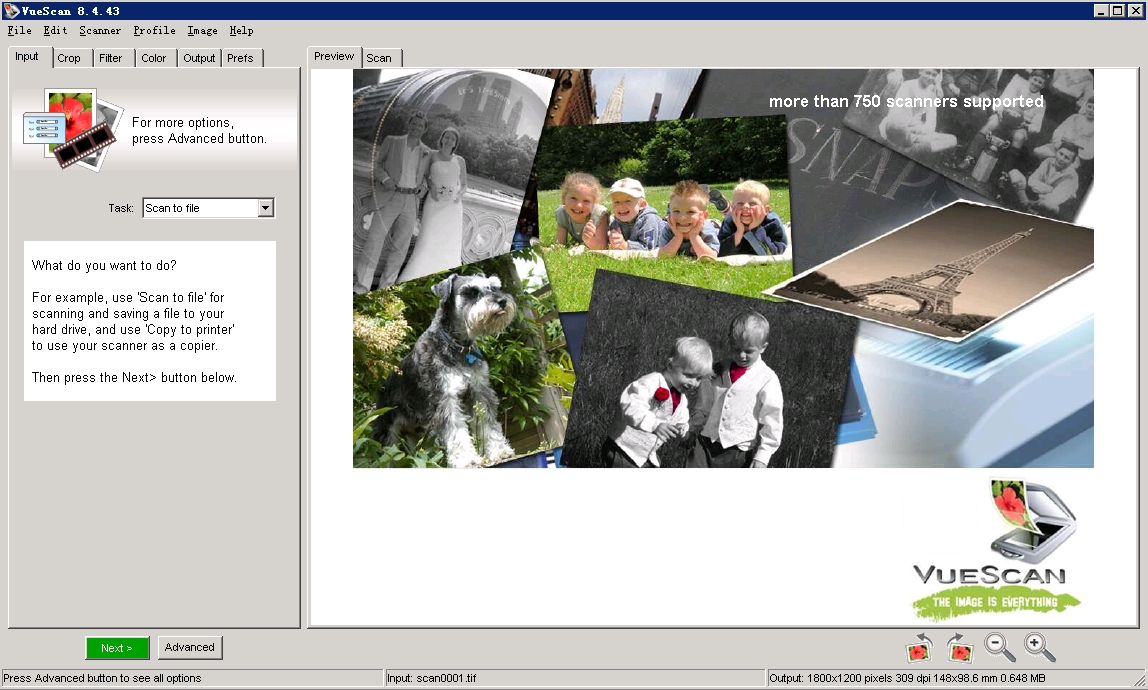This screenshot has width=1148, height=690.
Task: Click the preview collage image
Action: tap(723, 268)
